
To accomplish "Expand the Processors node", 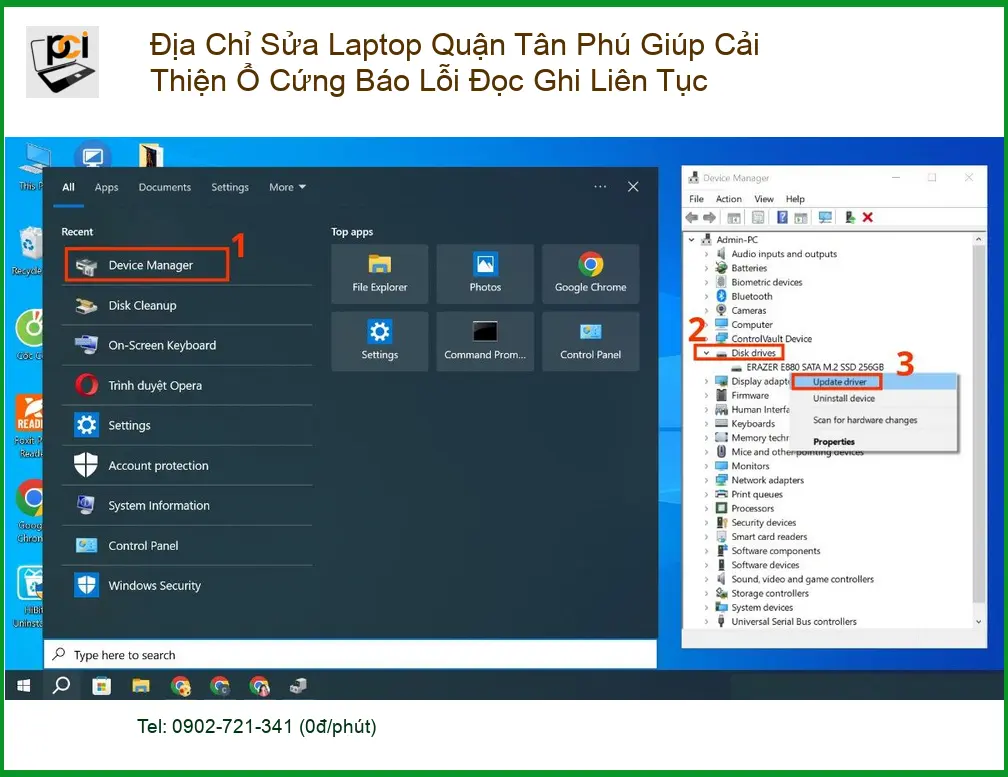I will pyautogui.click(x=706, y=508).
